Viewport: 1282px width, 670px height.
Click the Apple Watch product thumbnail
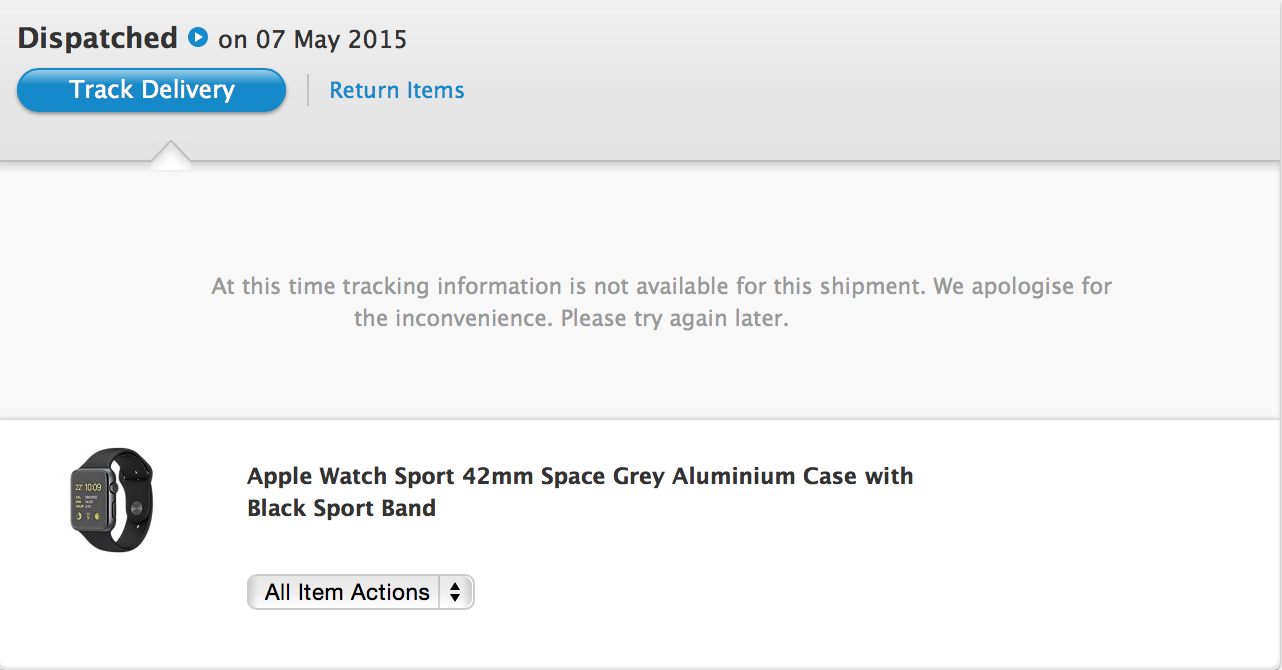pyautogui.click(x=111, y=500)
